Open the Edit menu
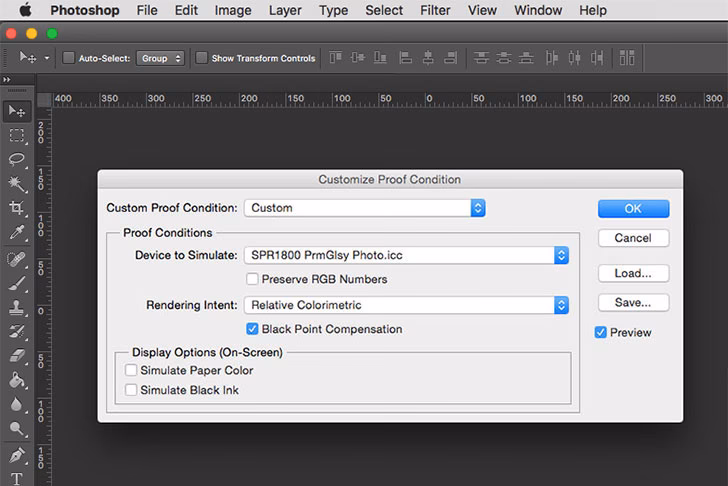The image size is (728, 486). click(186, 10)
